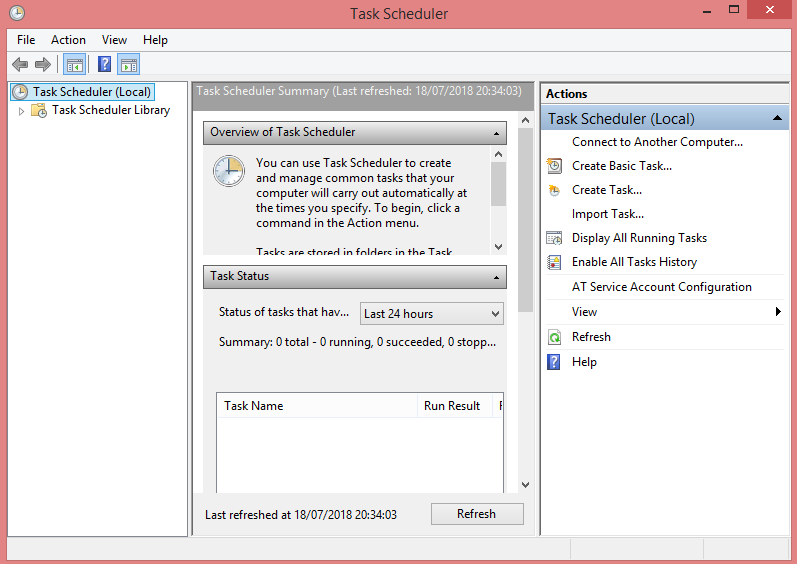797x564 pixels.
Task: Maximize the Task Scheduler window
Action: (733, 10)
